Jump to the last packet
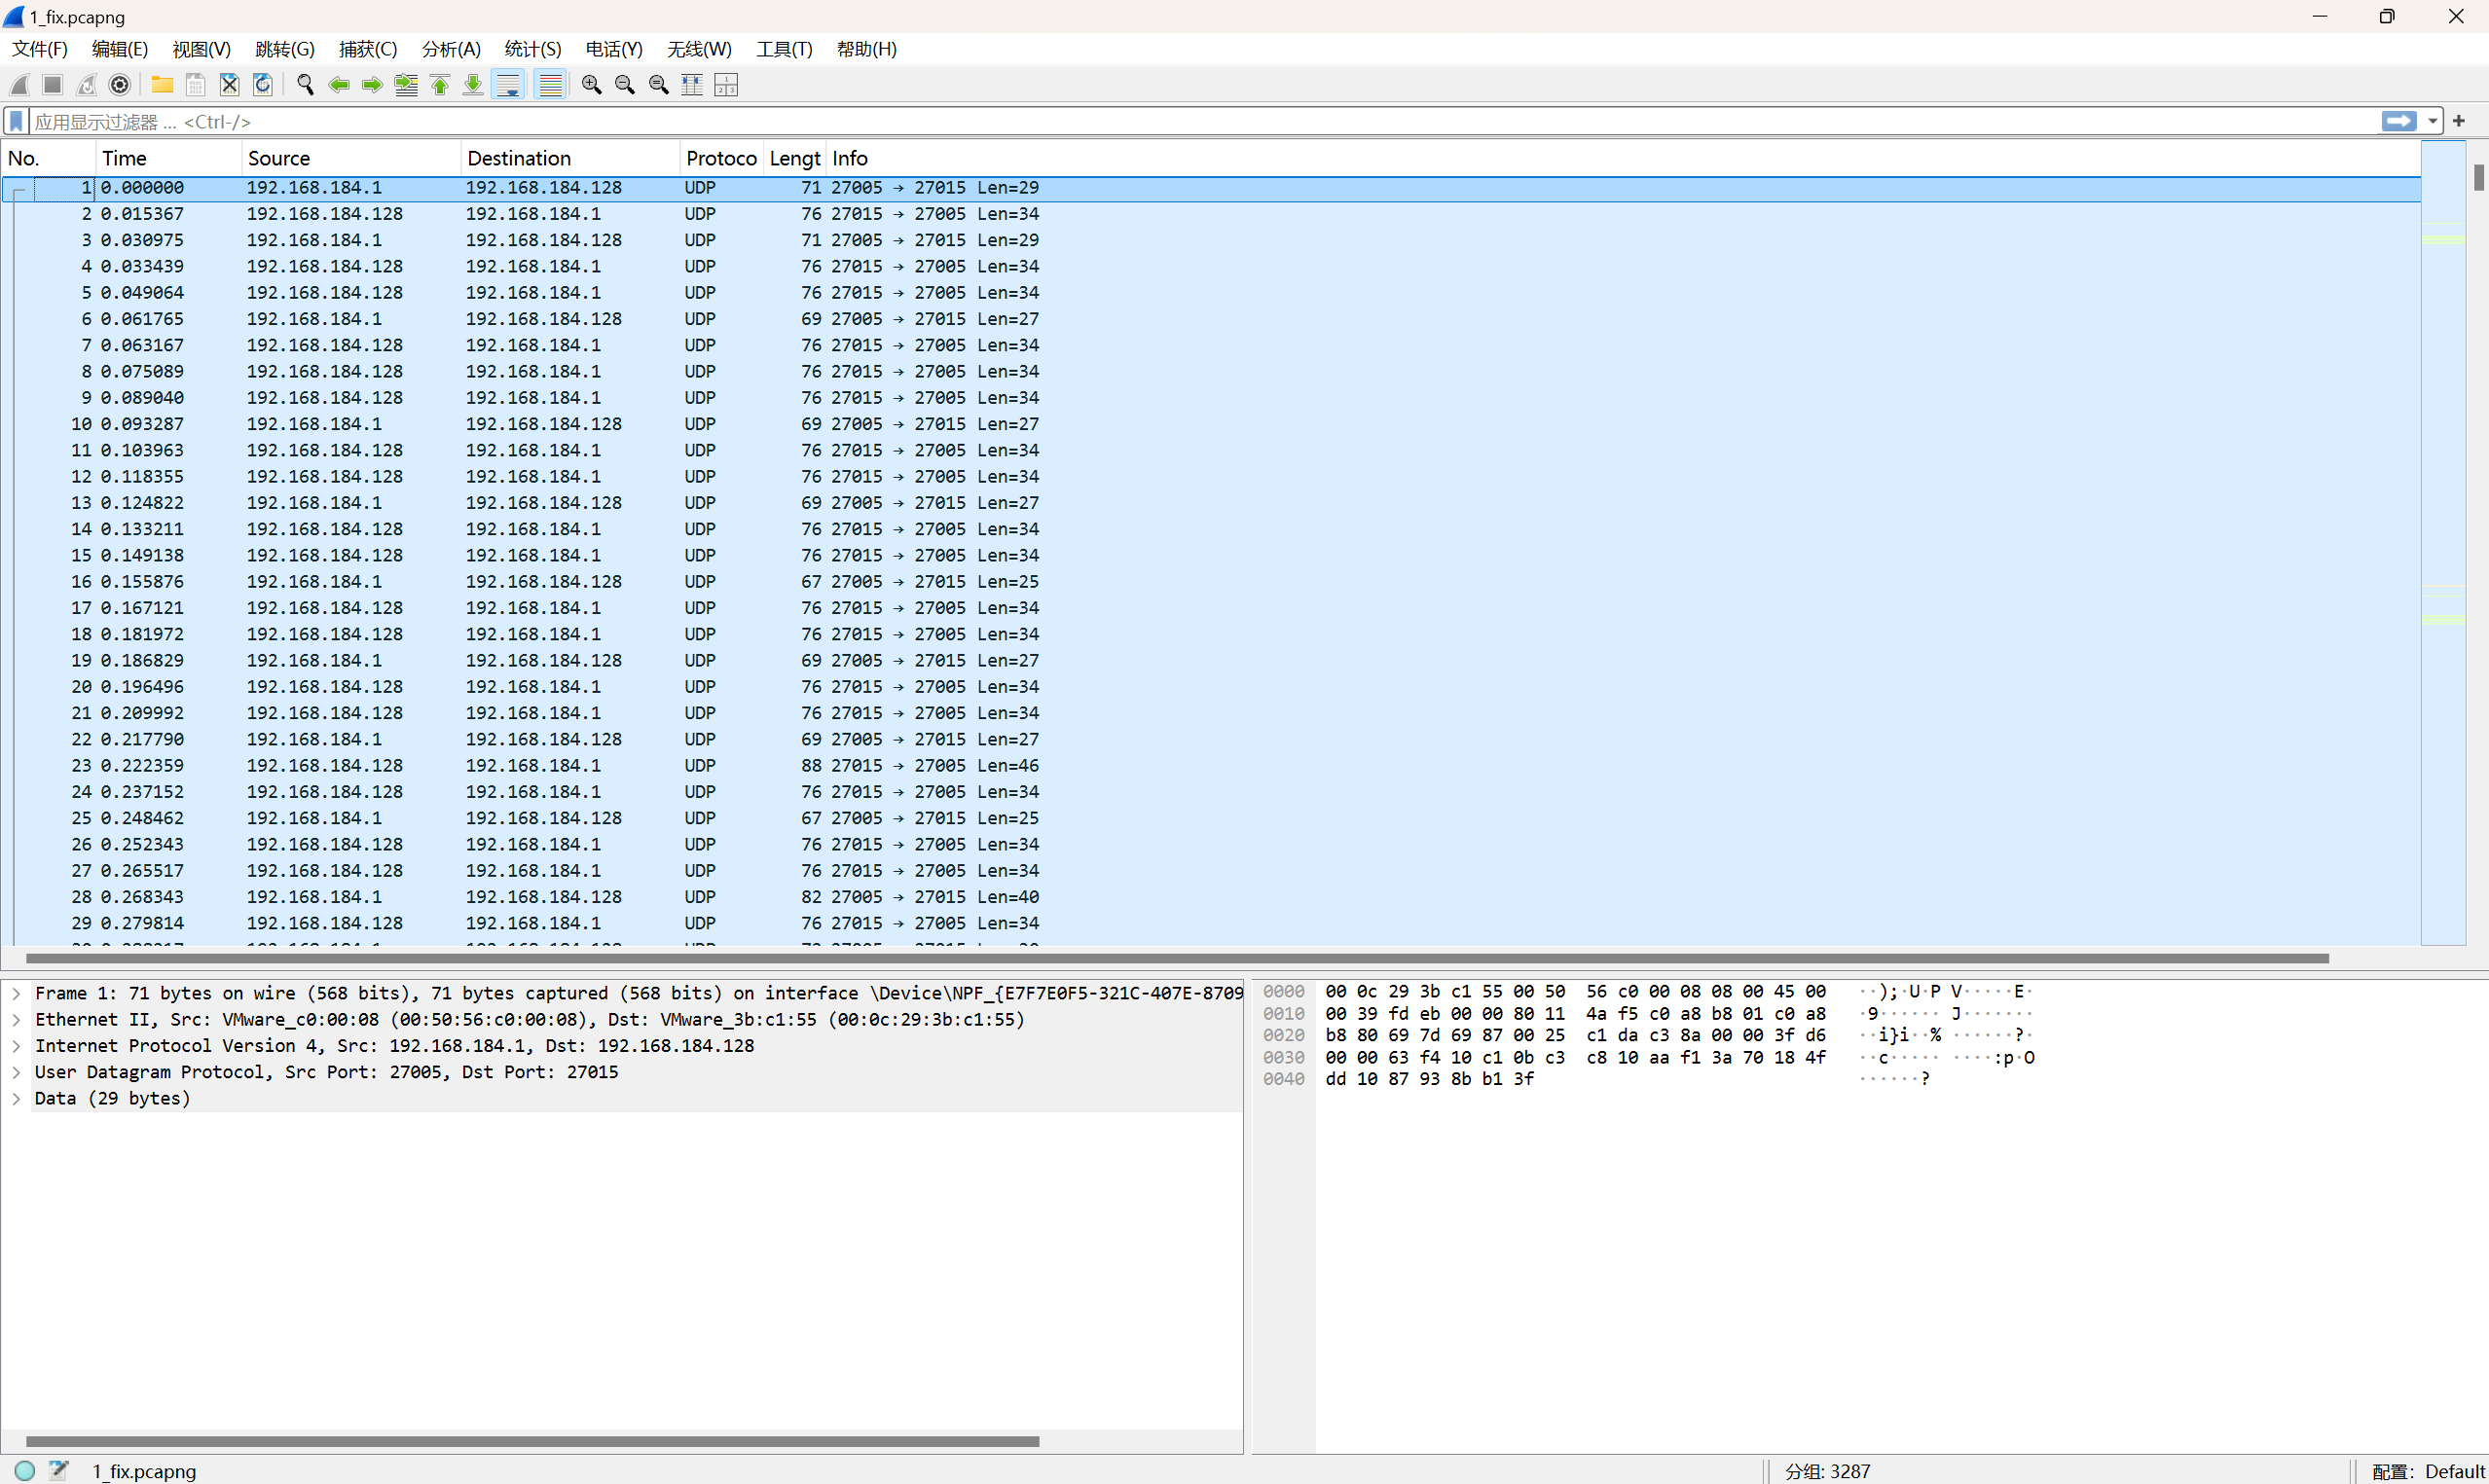Viewport: 2489px width, 1484px height. click(473, 85)
